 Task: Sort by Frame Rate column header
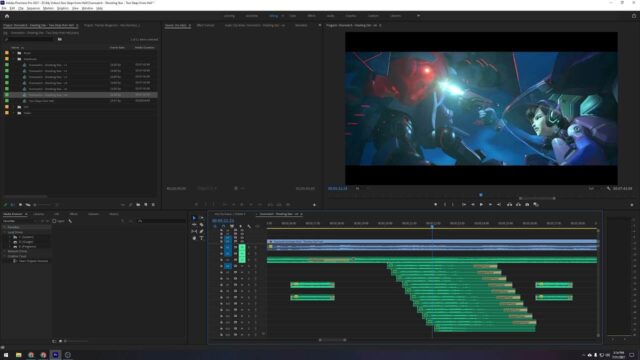pyautogui.click(x=117, y=48)
